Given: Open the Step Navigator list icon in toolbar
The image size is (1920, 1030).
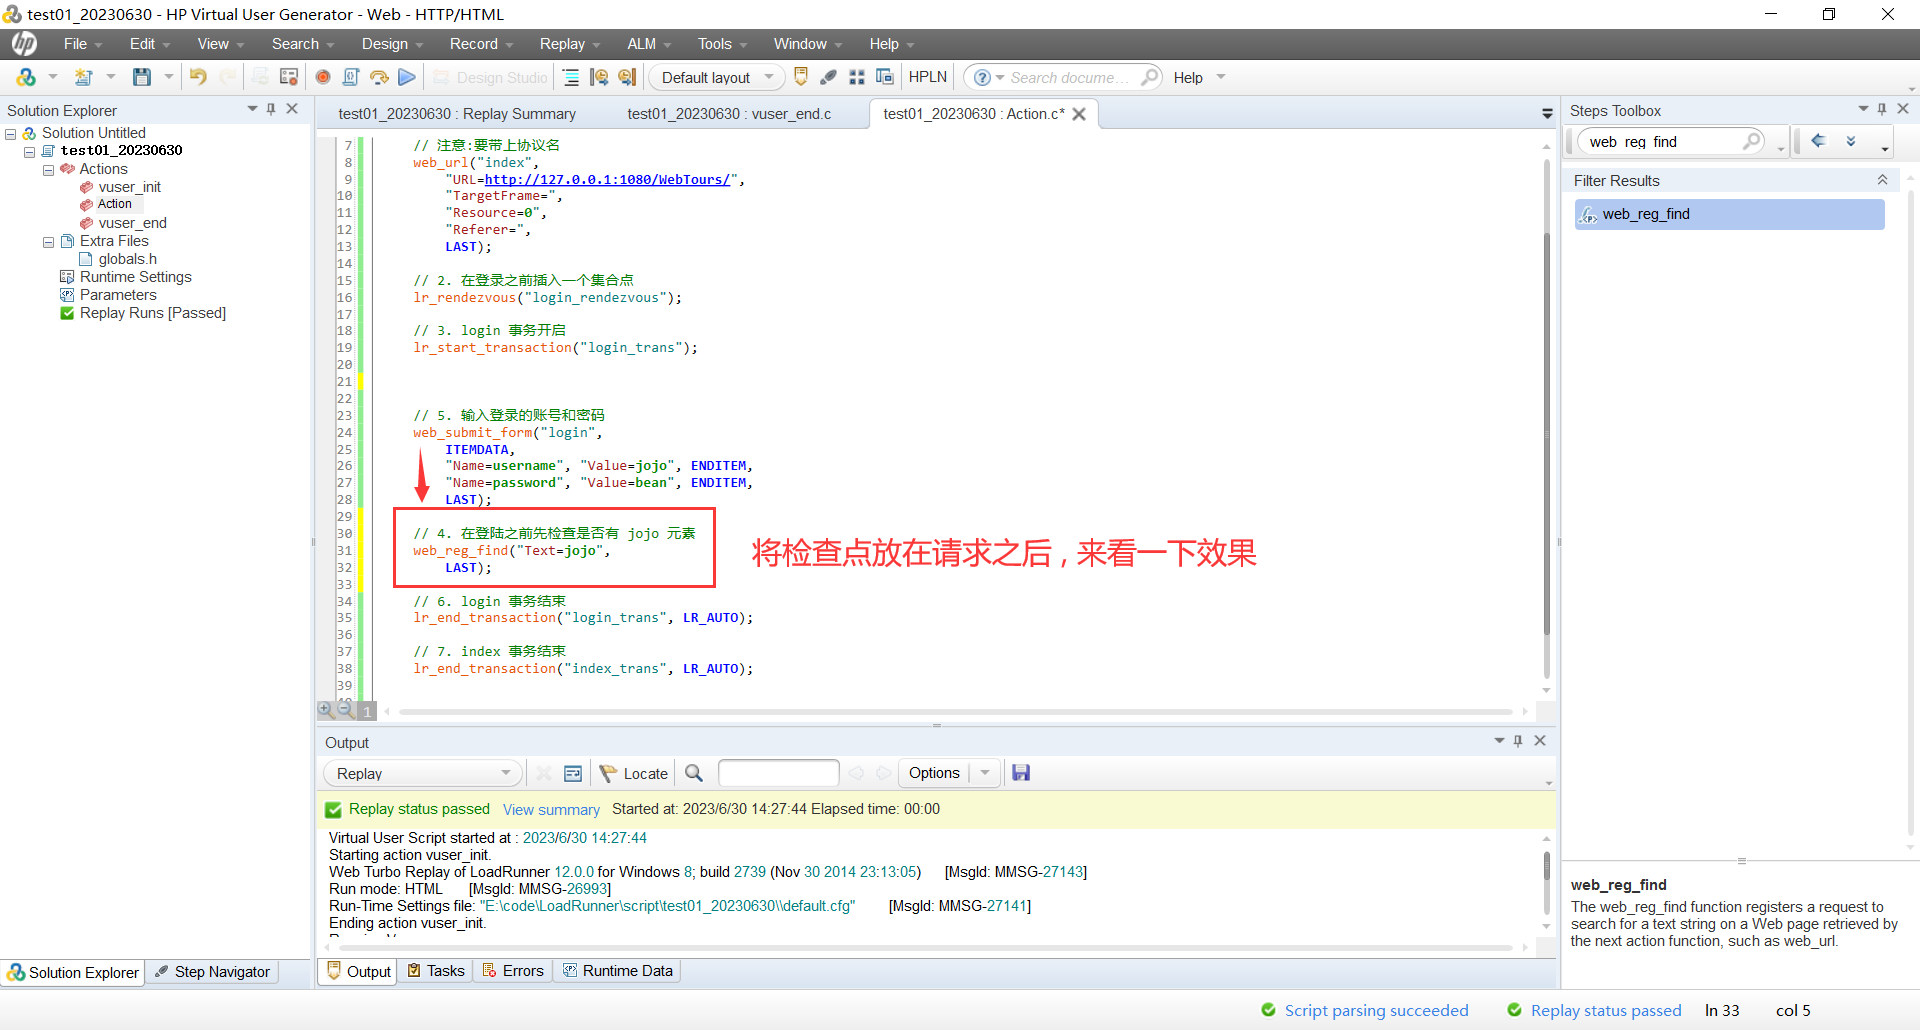Looking at the screenshot, I should click(x=571, y=77).
